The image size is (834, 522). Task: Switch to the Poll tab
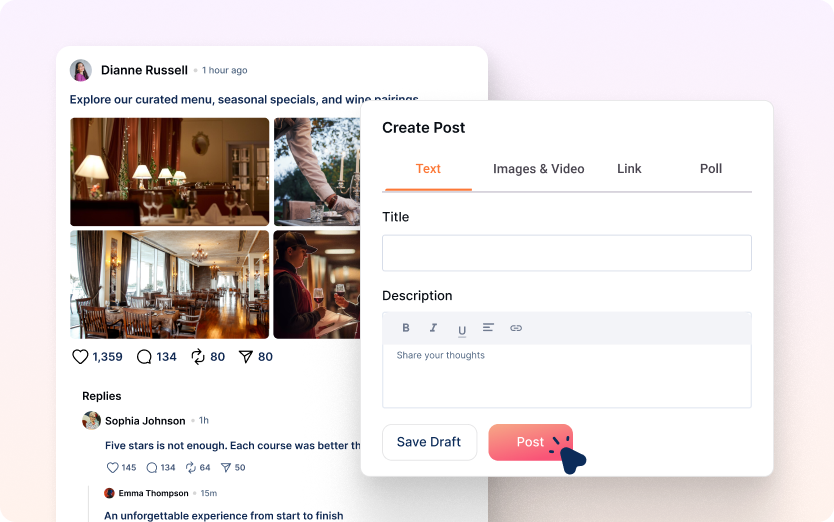pyautogui.click(x=711, y=169)
